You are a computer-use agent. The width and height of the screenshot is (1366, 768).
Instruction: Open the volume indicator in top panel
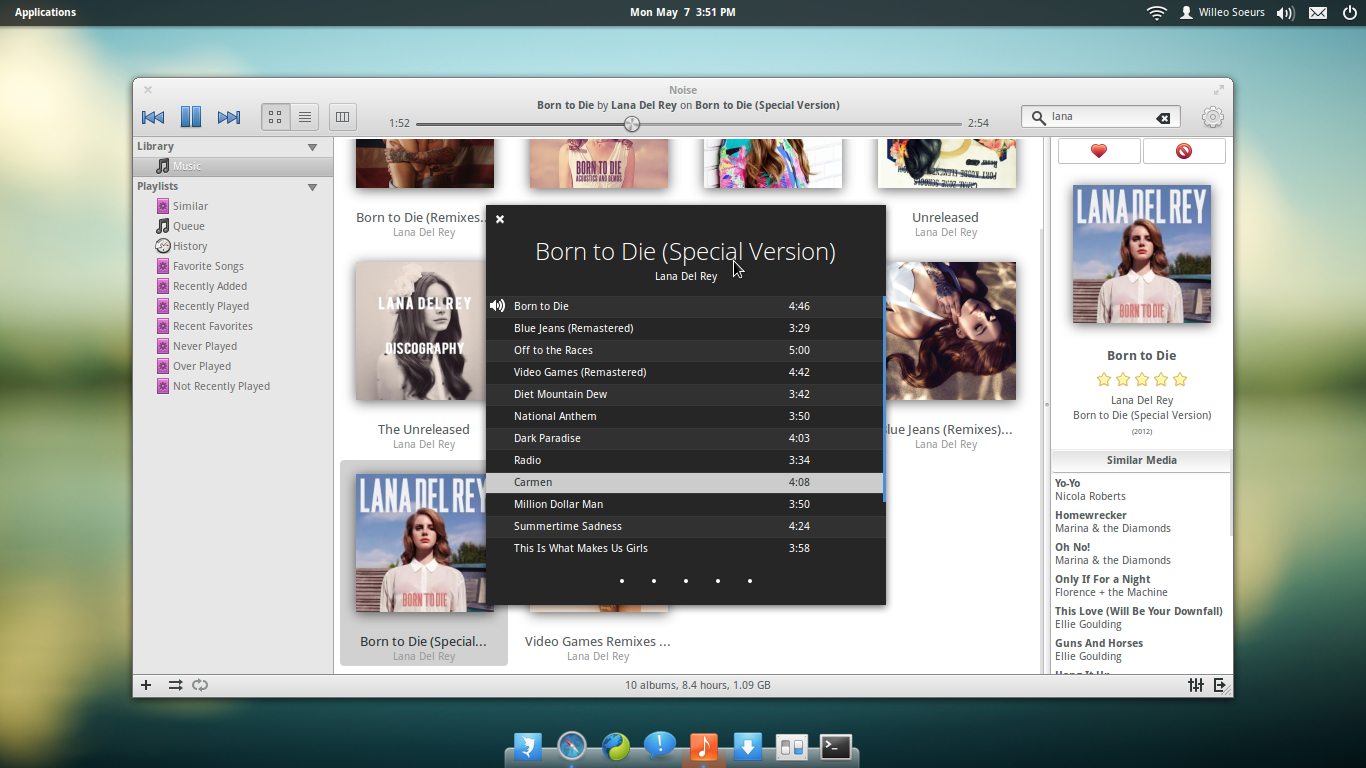tap(1286, 13)
